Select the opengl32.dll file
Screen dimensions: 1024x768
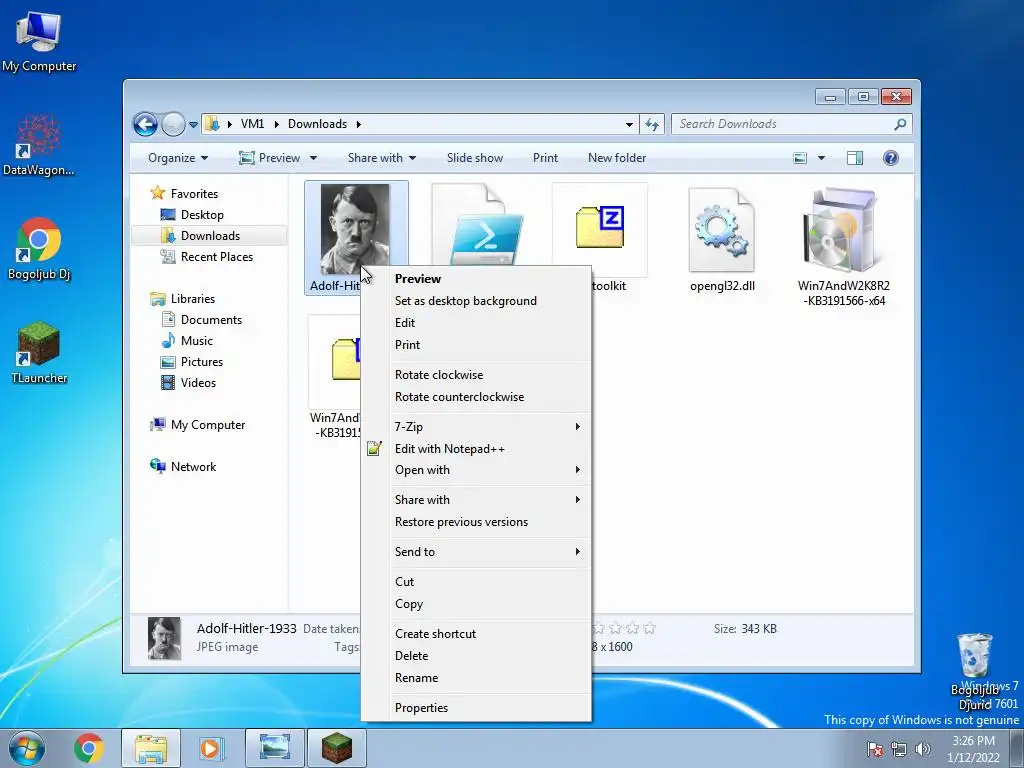coord(722,240)
